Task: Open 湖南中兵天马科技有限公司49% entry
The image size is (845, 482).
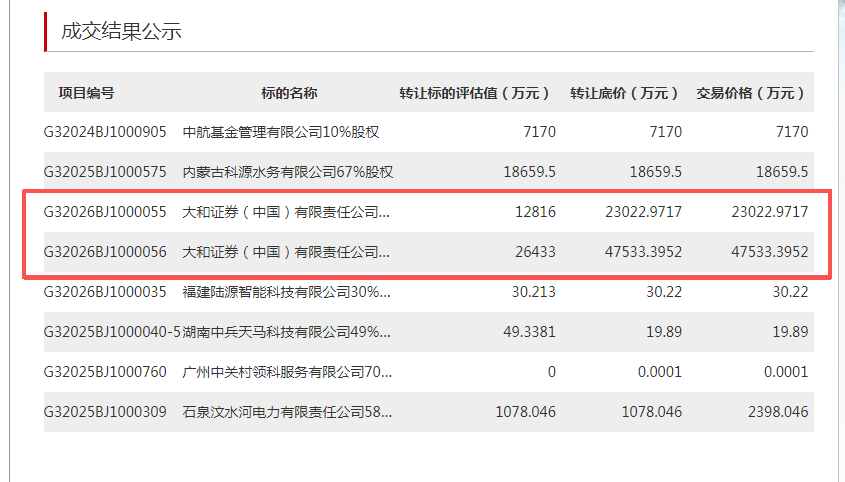Action: coord(286,332)
